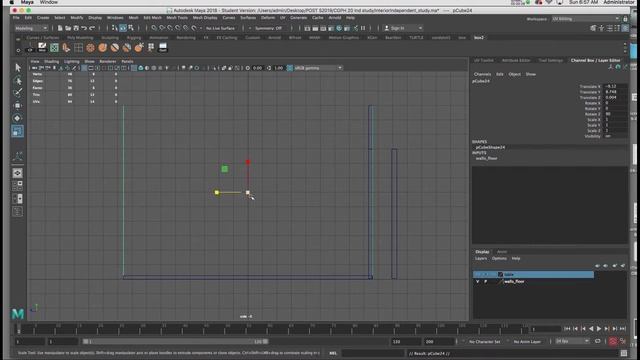The width and height of the screenshot is (640, 360).
Task: Open Layers menu in layer editor
Action: point(481,258)
